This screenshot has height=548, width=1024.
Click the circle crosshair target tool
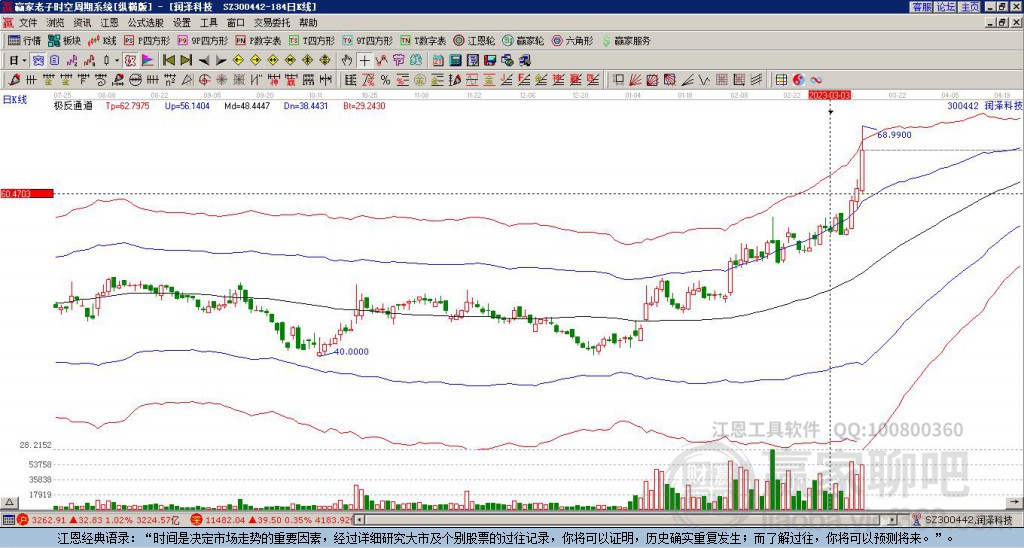(204, 80)
